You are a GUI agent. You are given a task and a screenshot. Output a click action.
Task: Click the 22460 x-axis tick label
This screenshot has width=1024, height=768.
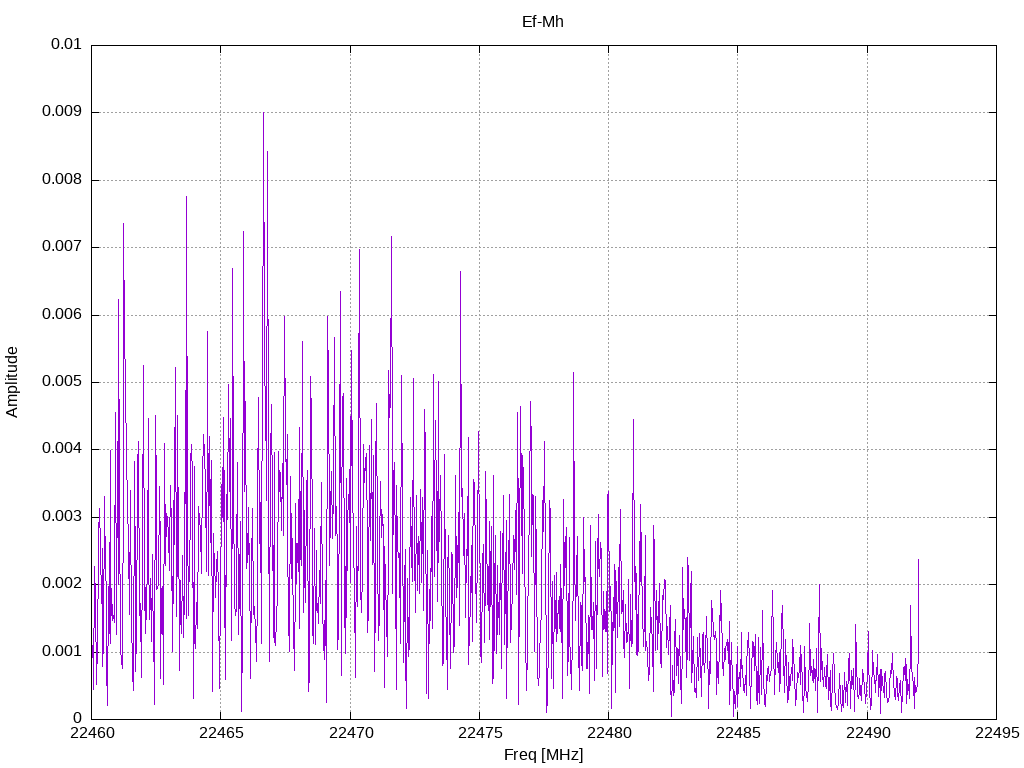(x=91, y=733)
